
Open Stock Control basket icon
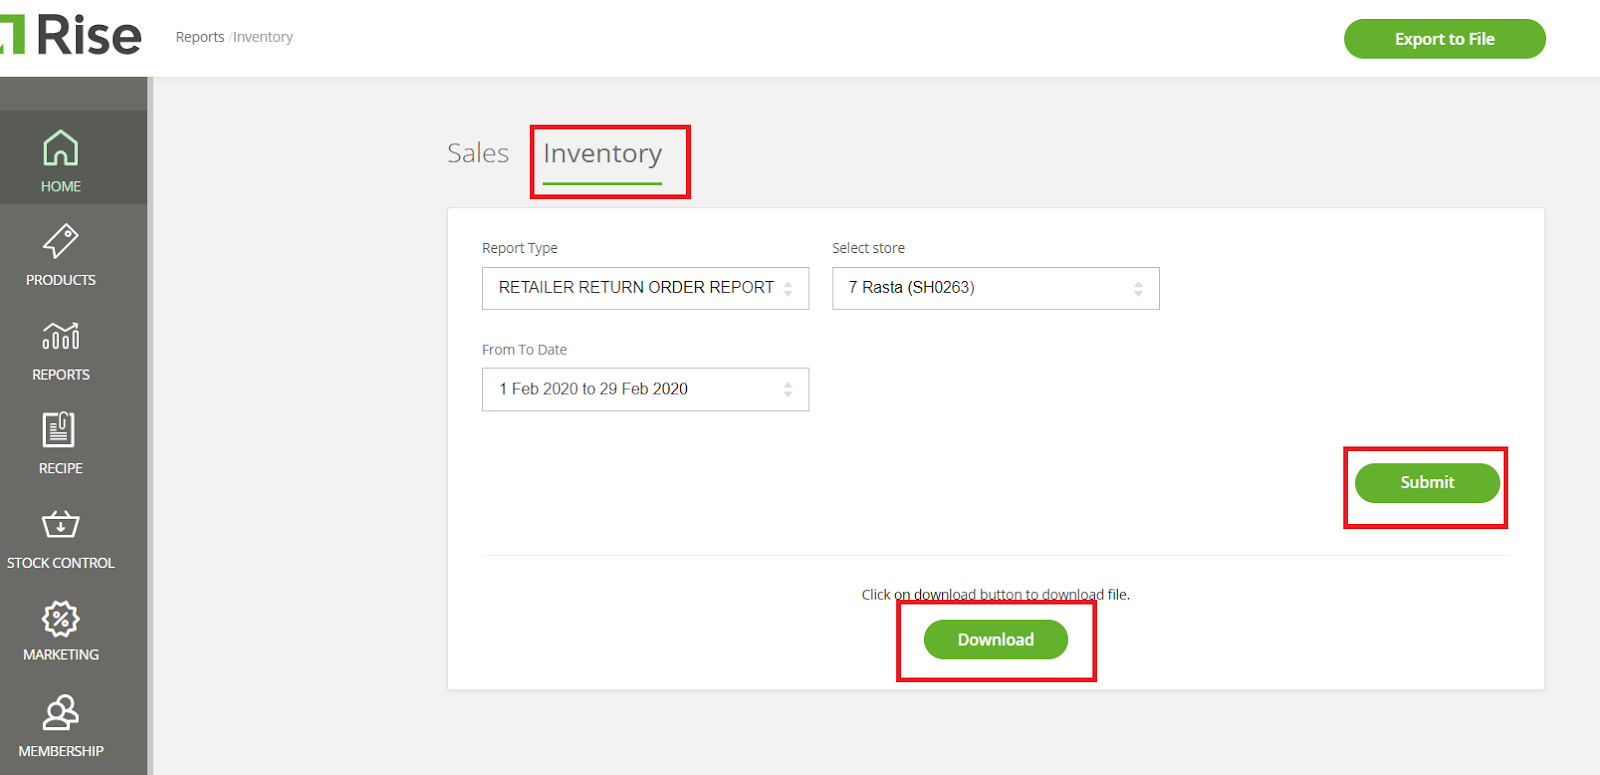tap(60, 524)
